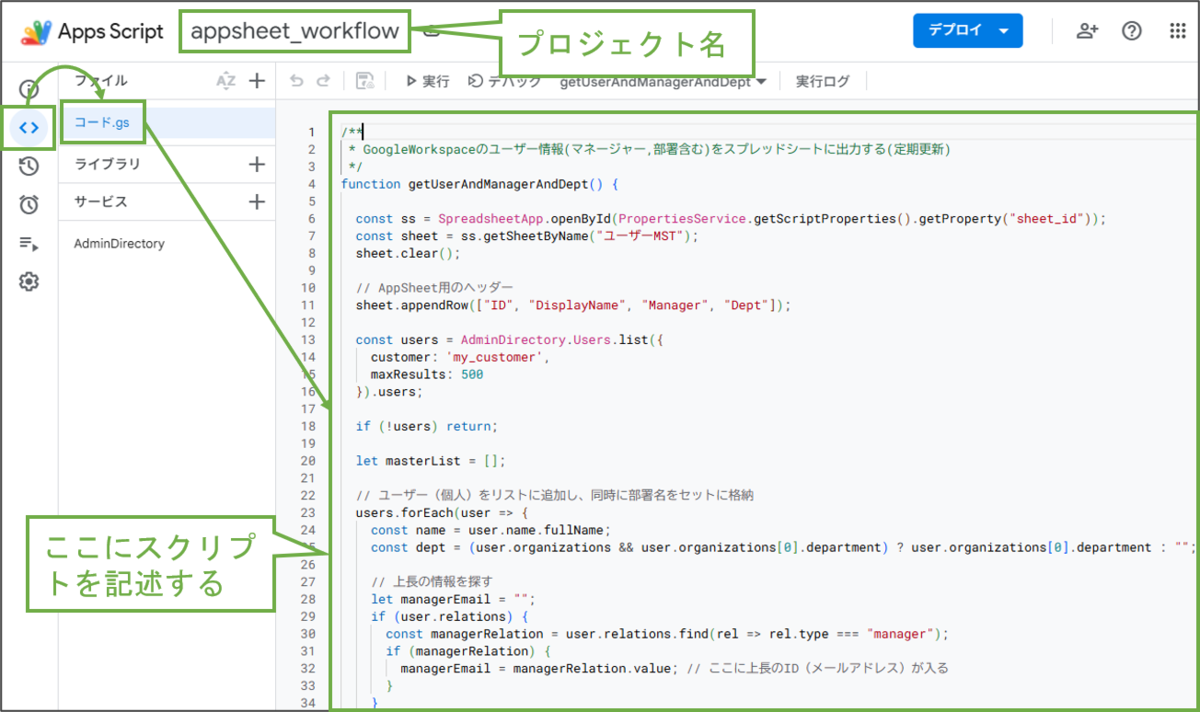Save the project with the disk icon
Screen dimensions: 1200x712
[365, 81]
